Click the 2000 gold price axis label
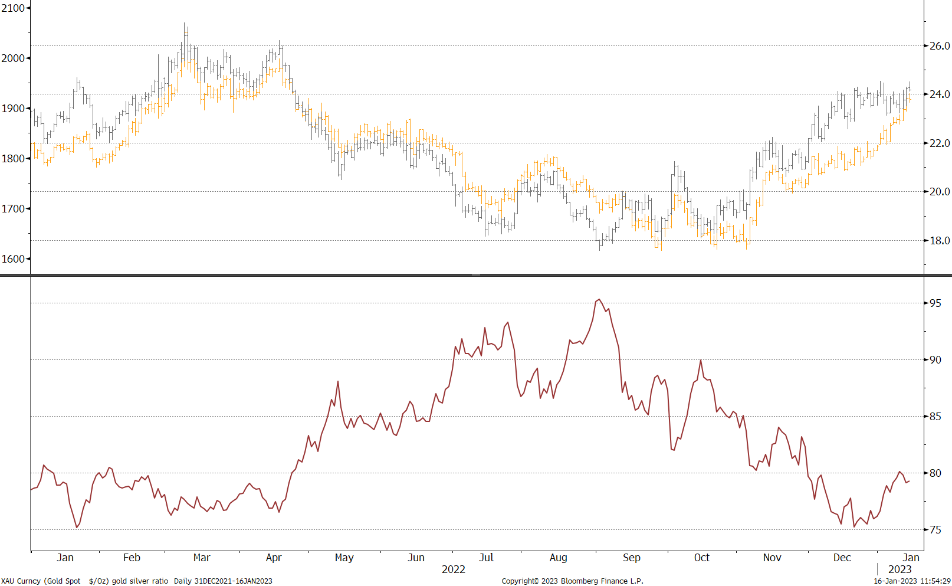The width and height of the screenshot is (952, 586). [x=13, y=58]
